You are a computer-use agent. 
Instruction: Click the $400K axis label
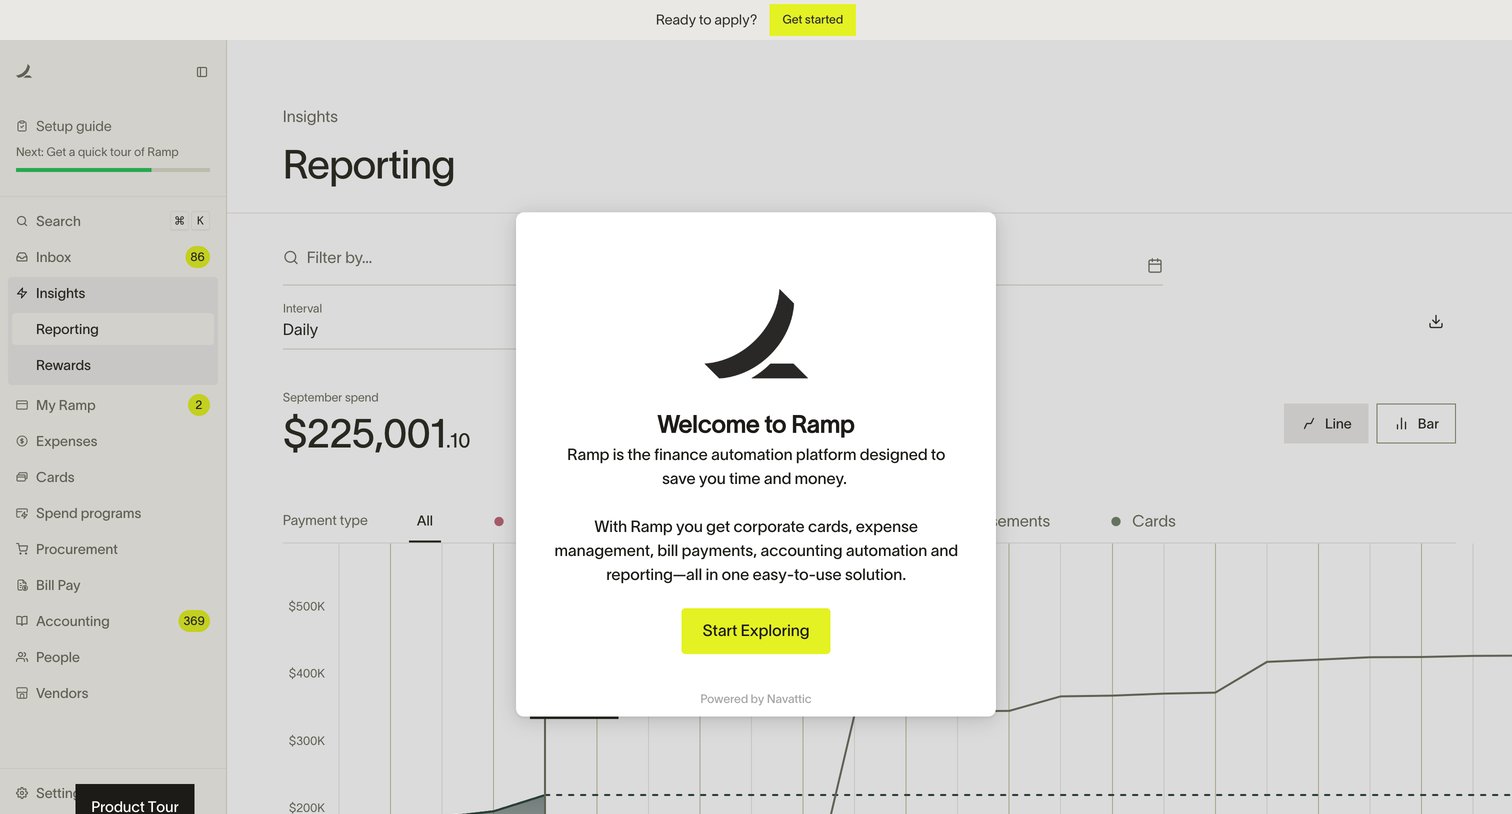point(307,673)
